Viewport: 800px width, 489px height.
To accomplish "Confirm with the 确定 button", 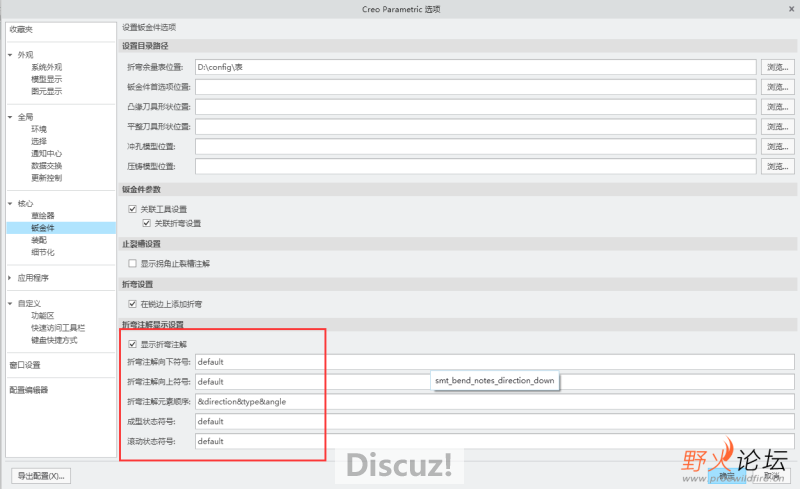I will [x=727, y=476].
